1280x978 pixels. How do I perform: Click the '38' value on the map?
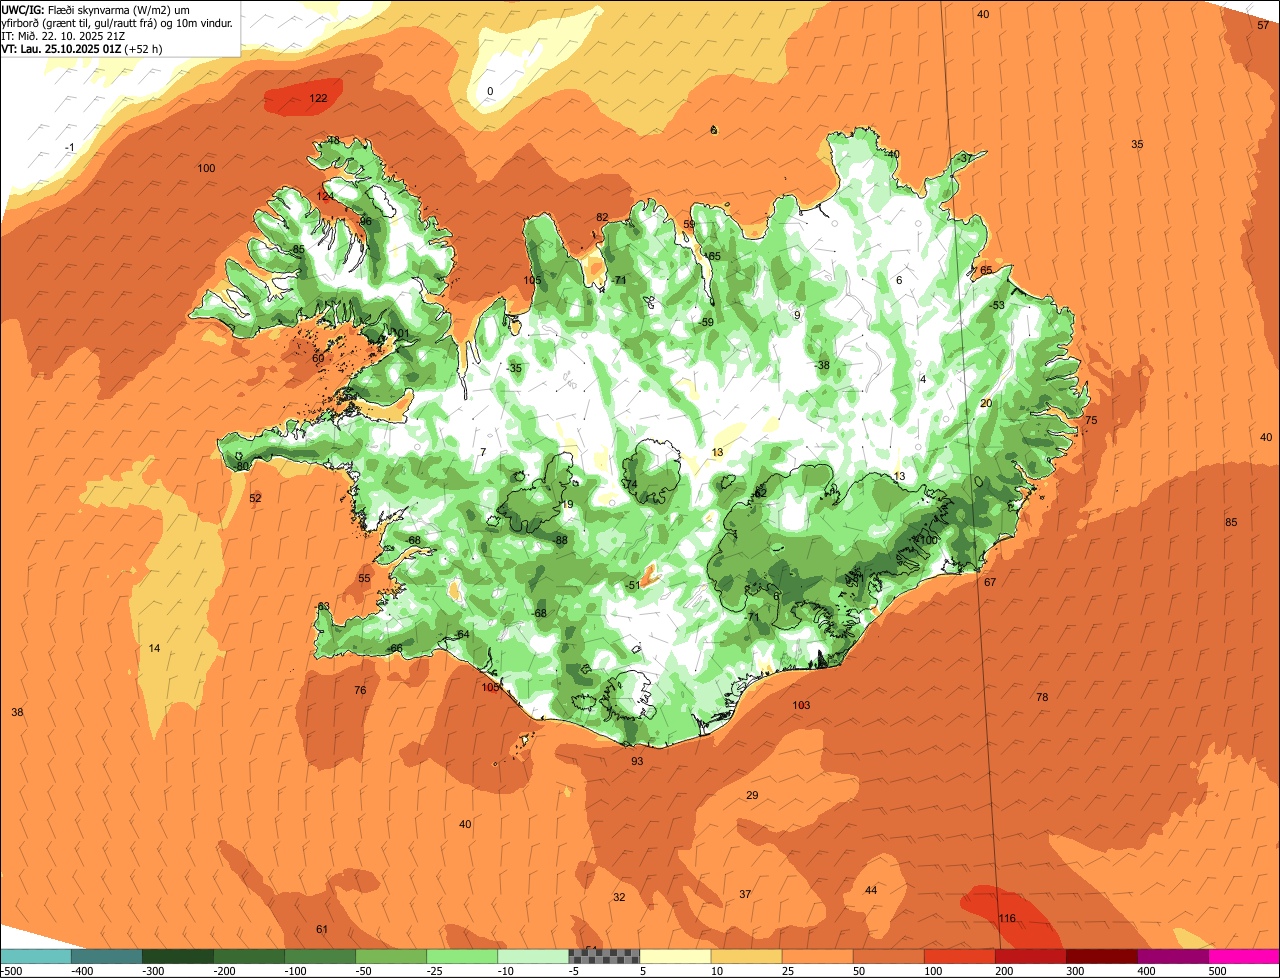17,712
